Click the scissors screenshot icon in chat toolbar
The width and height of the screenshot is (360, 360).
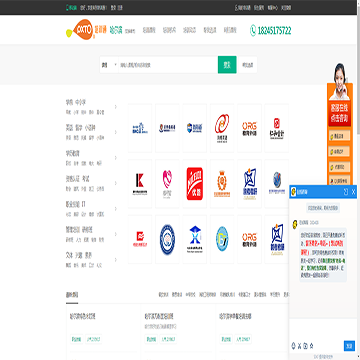pyautogui.click(x=300, y=345)
